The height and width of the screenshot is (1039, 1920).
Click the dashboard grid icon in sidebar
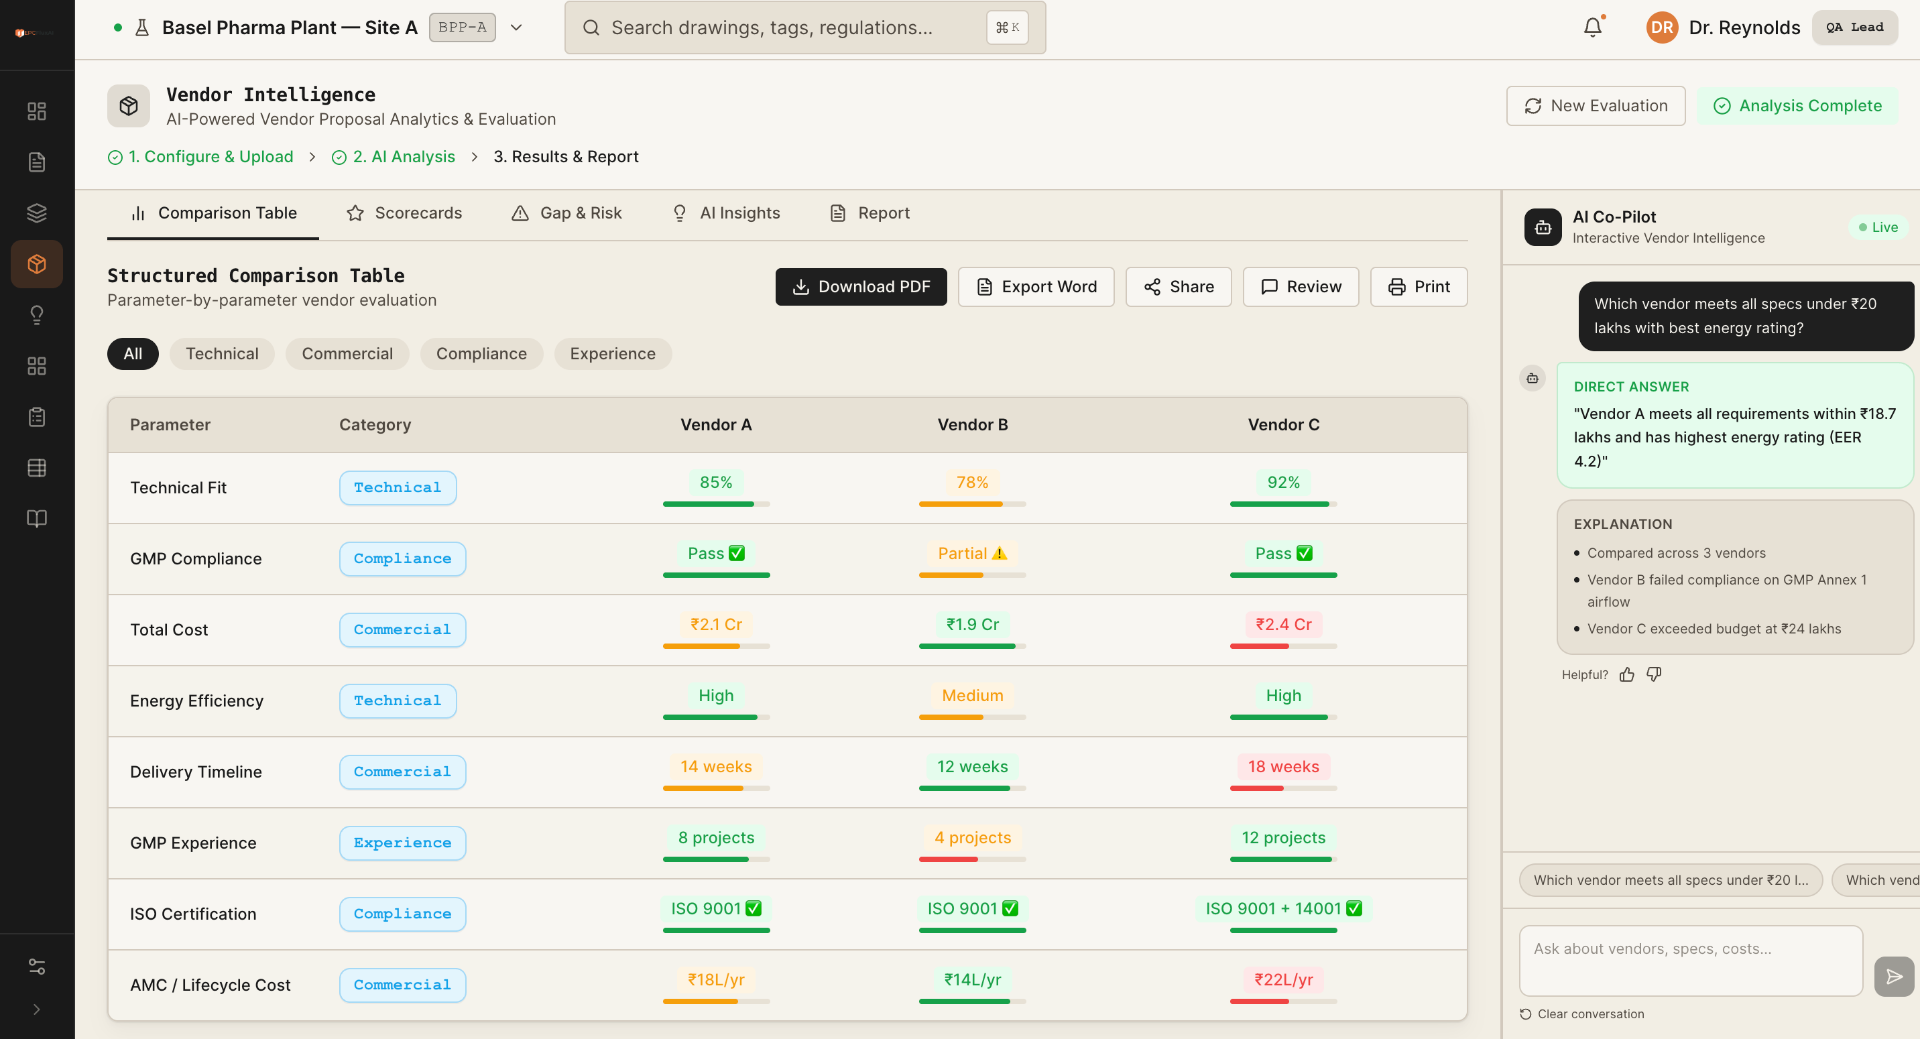click(37, 111)
